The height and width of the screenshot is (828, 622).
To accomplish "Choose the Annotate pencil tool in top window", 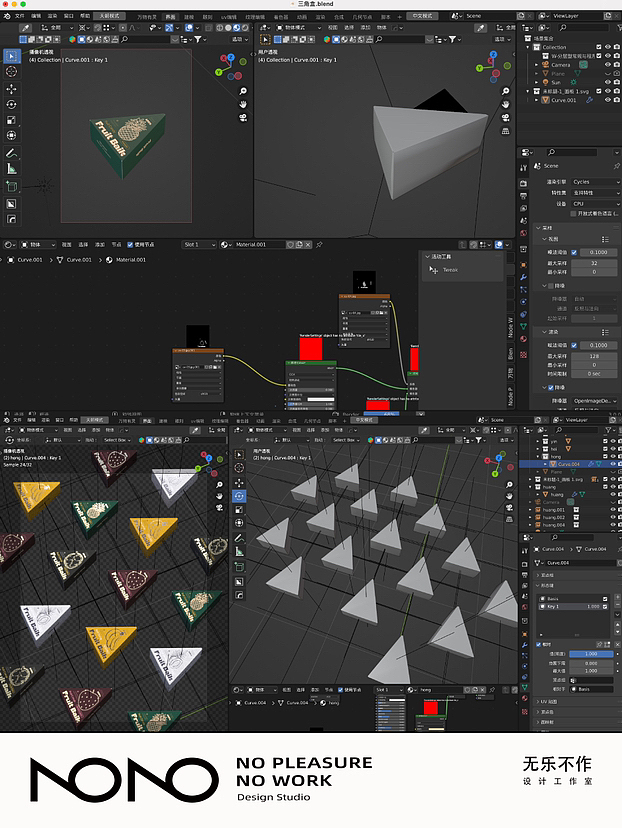I will coord(12,153).
